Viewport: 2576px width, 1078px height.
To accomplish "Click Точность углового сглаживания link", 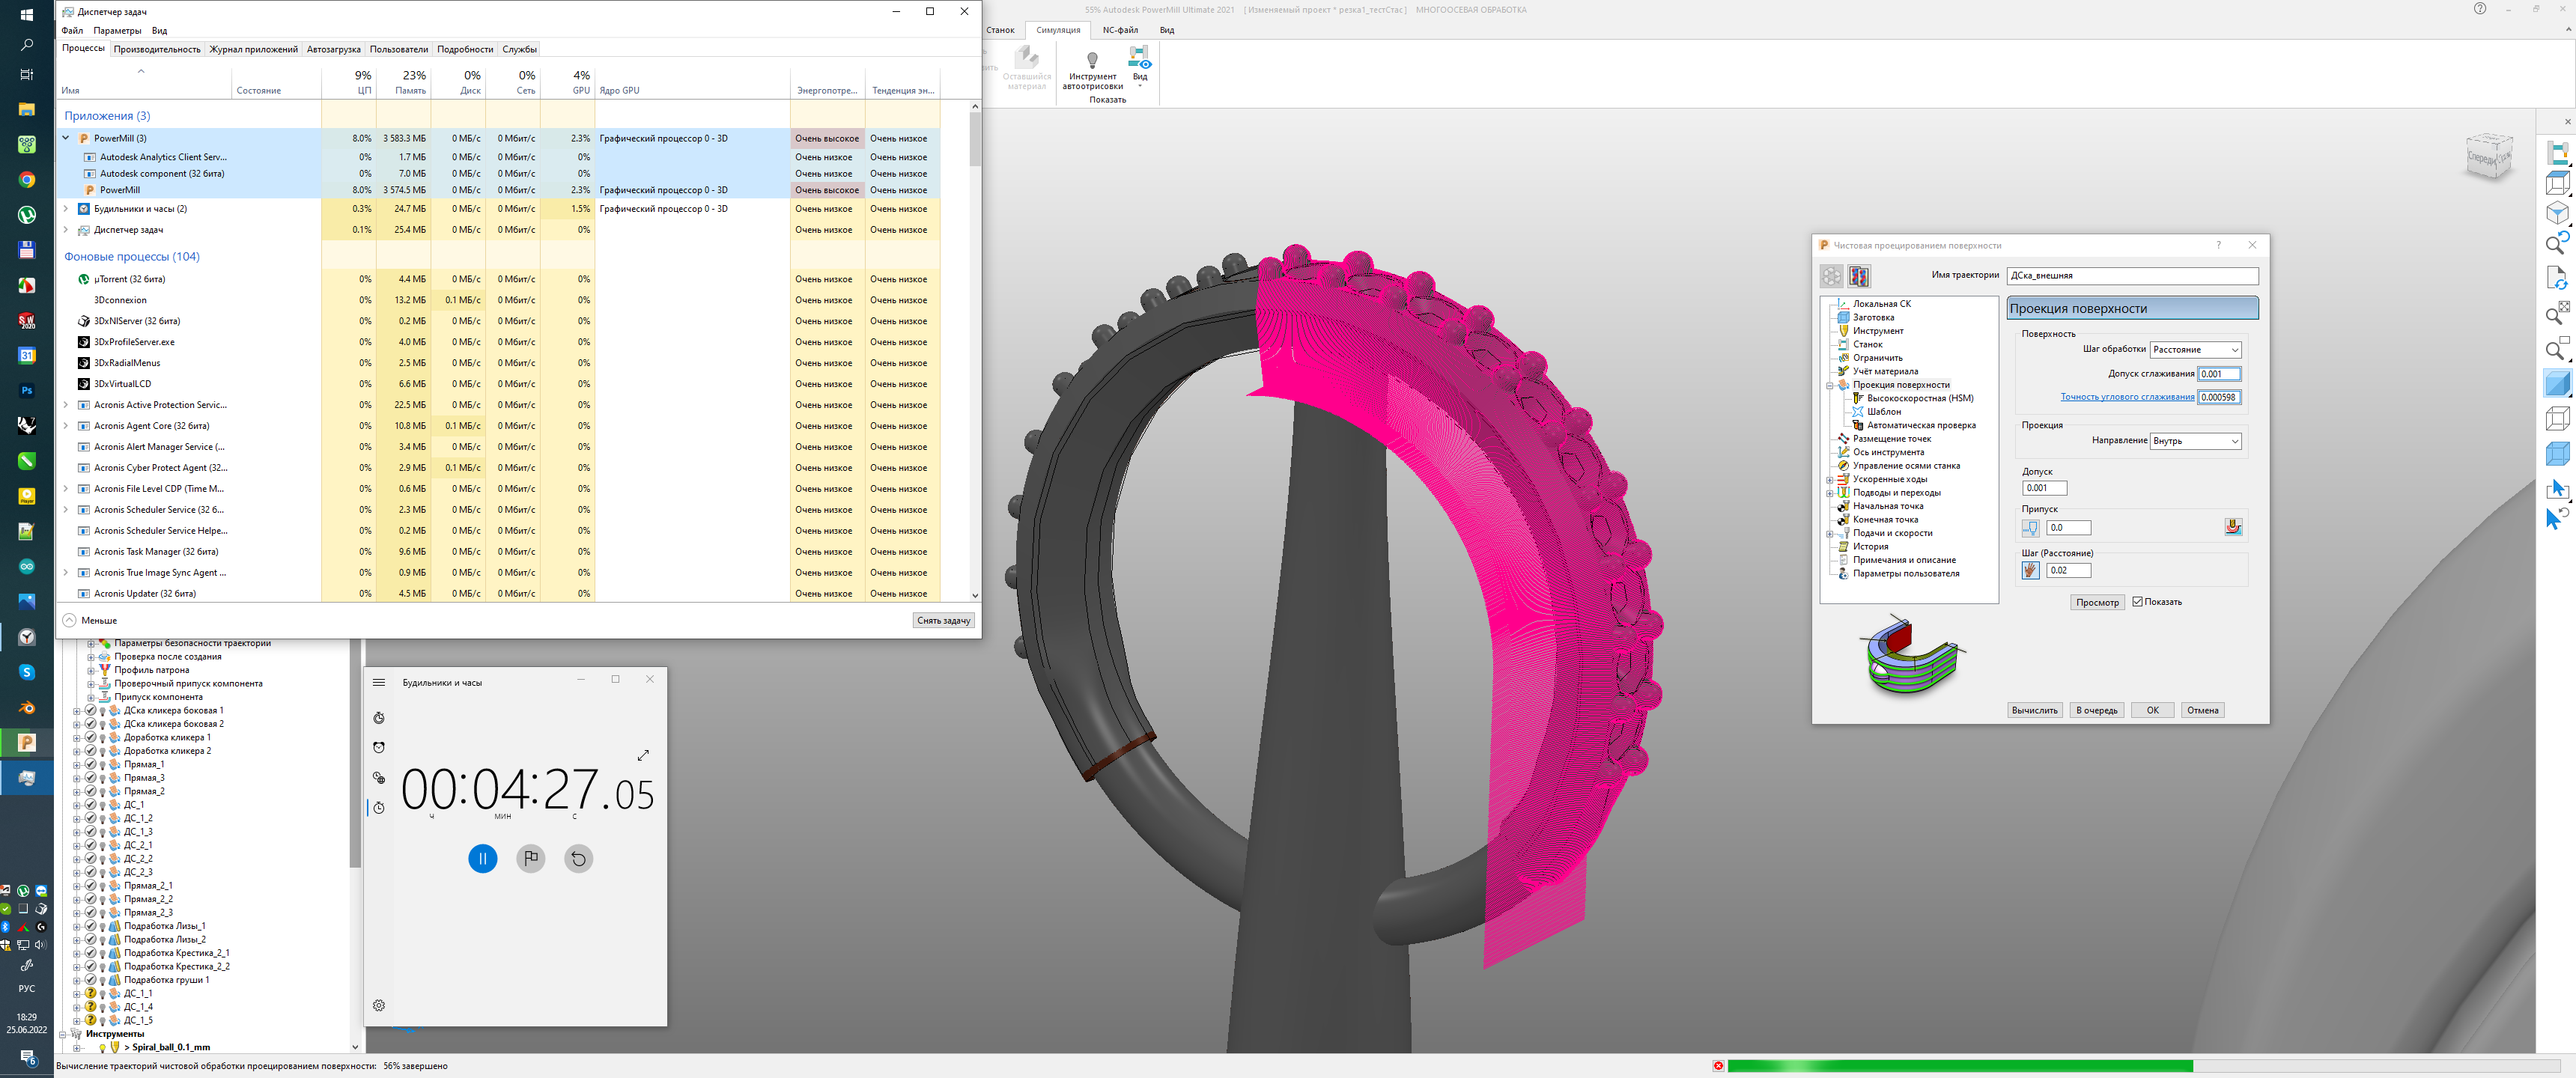I will click(x=2127, y=397).
